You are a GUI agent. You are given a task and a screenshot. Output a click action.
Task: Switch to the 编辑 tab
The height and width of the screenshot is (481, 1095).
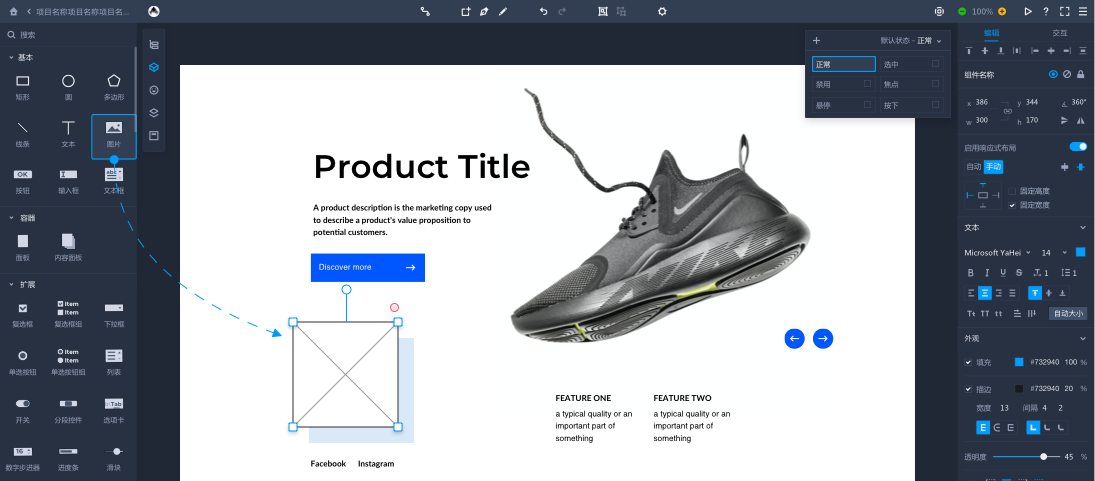click(x=992, y=33)
